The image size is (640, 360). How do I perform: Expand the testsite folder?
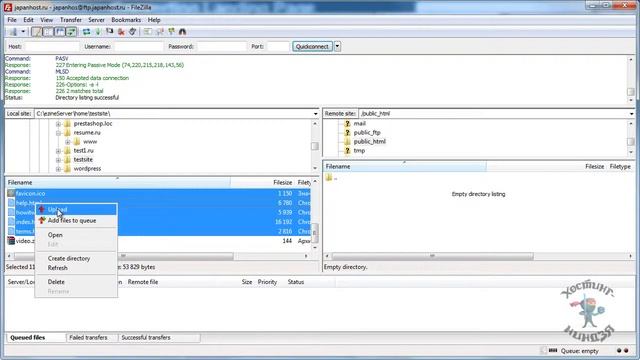click(x=58, y=160)
